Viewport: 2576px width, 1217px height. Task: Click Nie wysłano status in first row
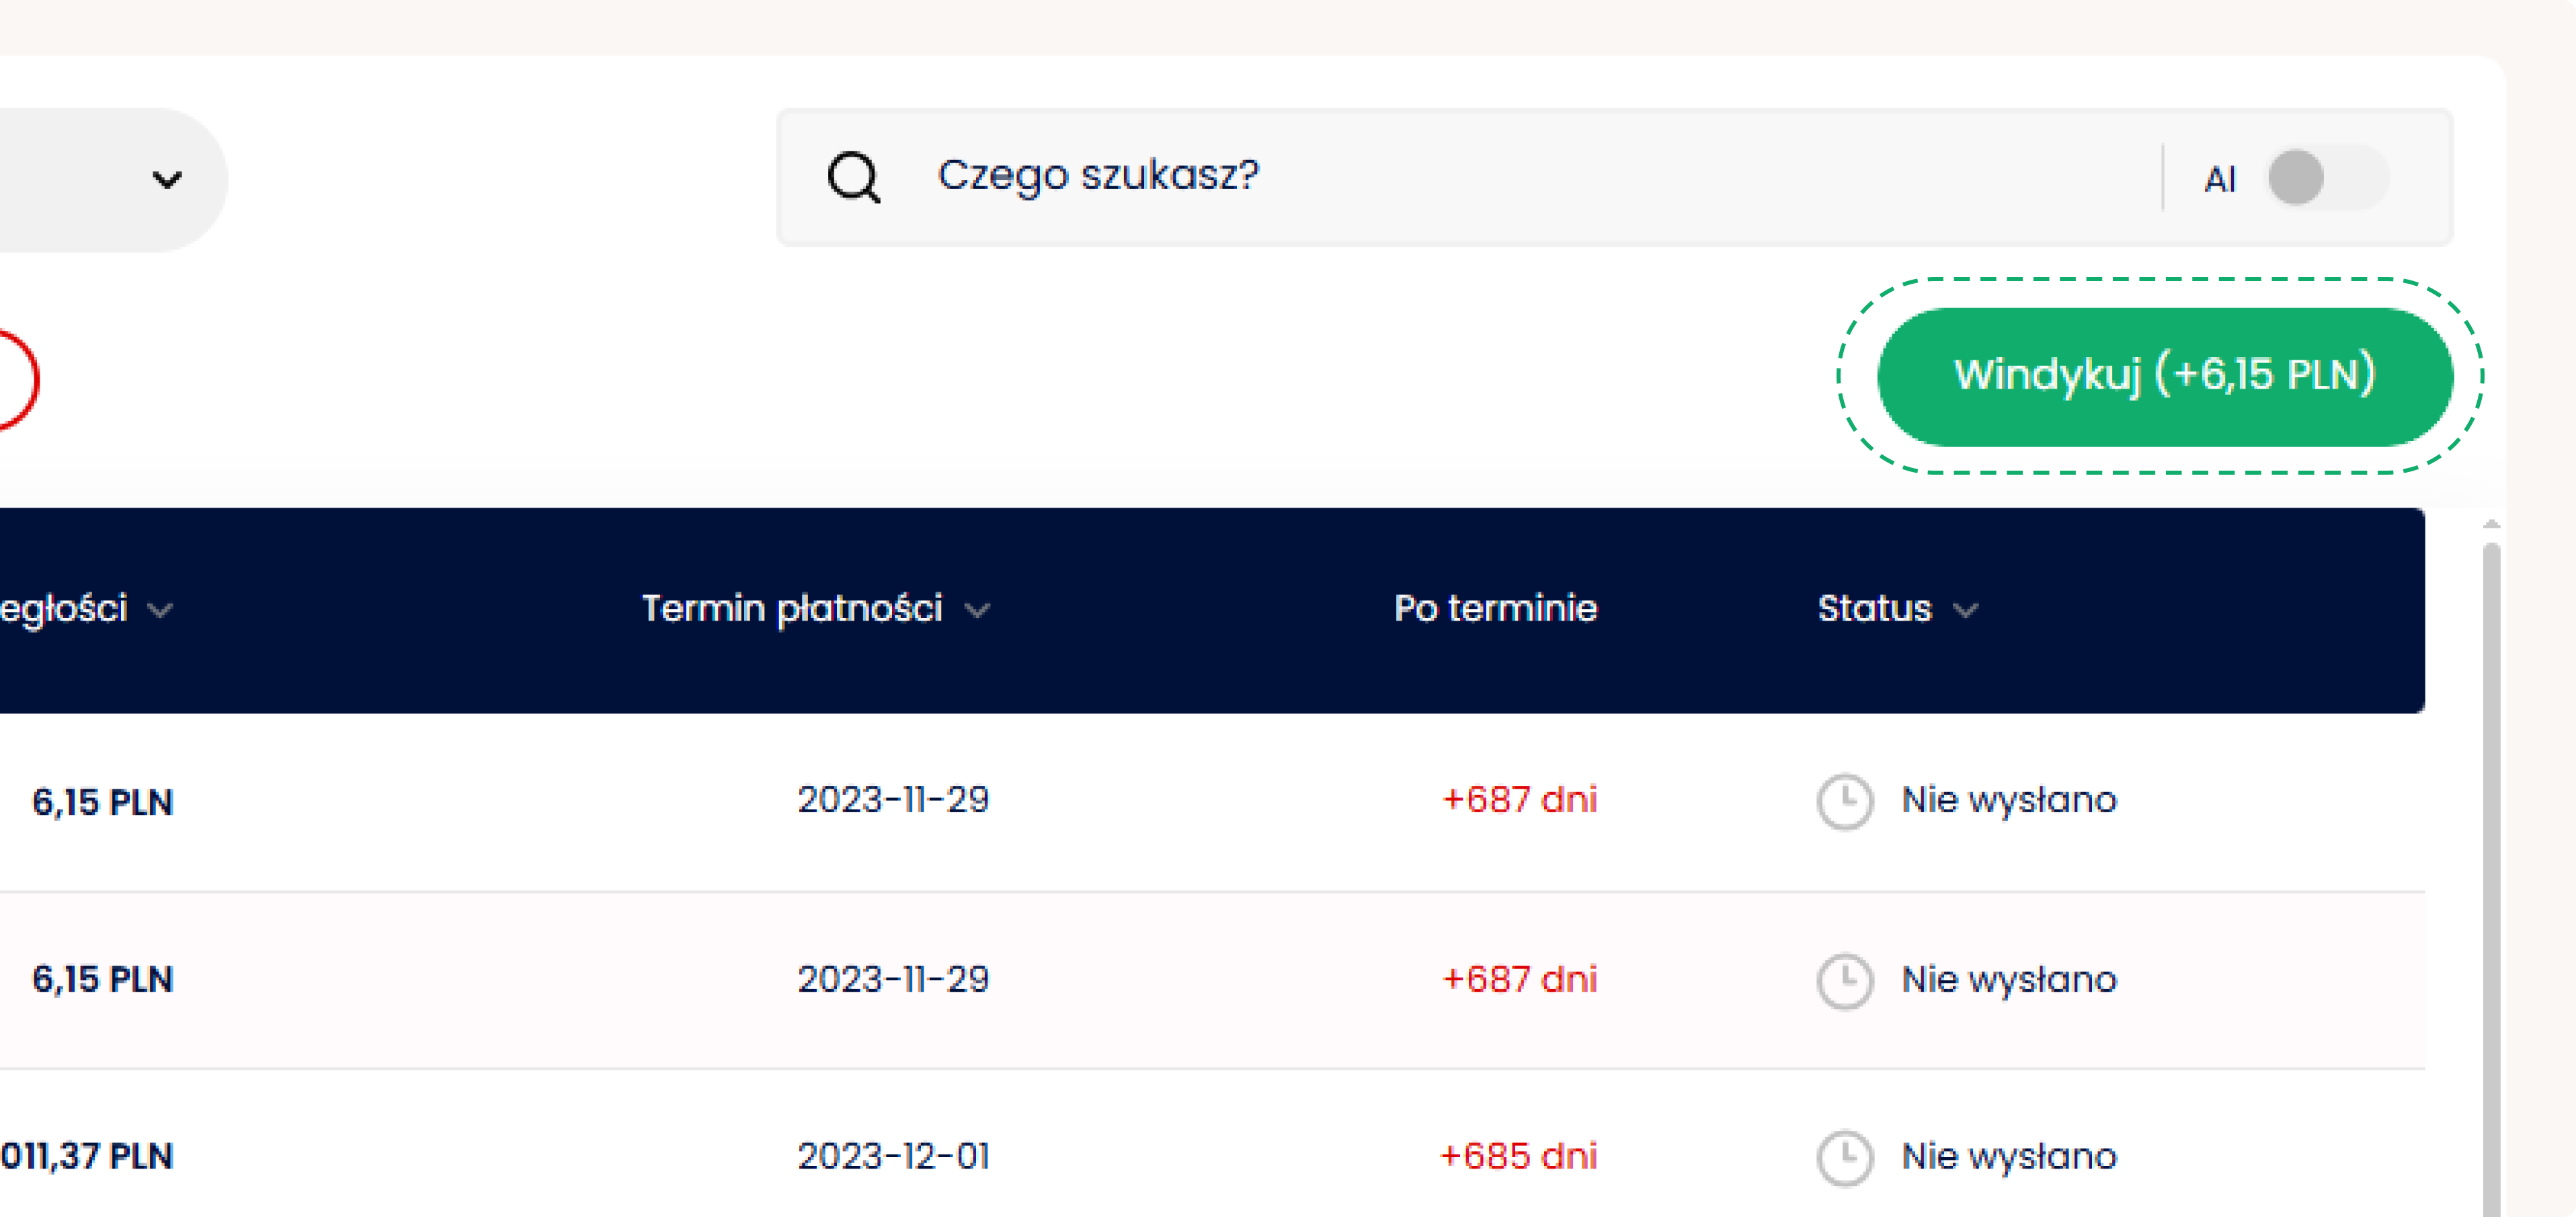click(2008, 800)
